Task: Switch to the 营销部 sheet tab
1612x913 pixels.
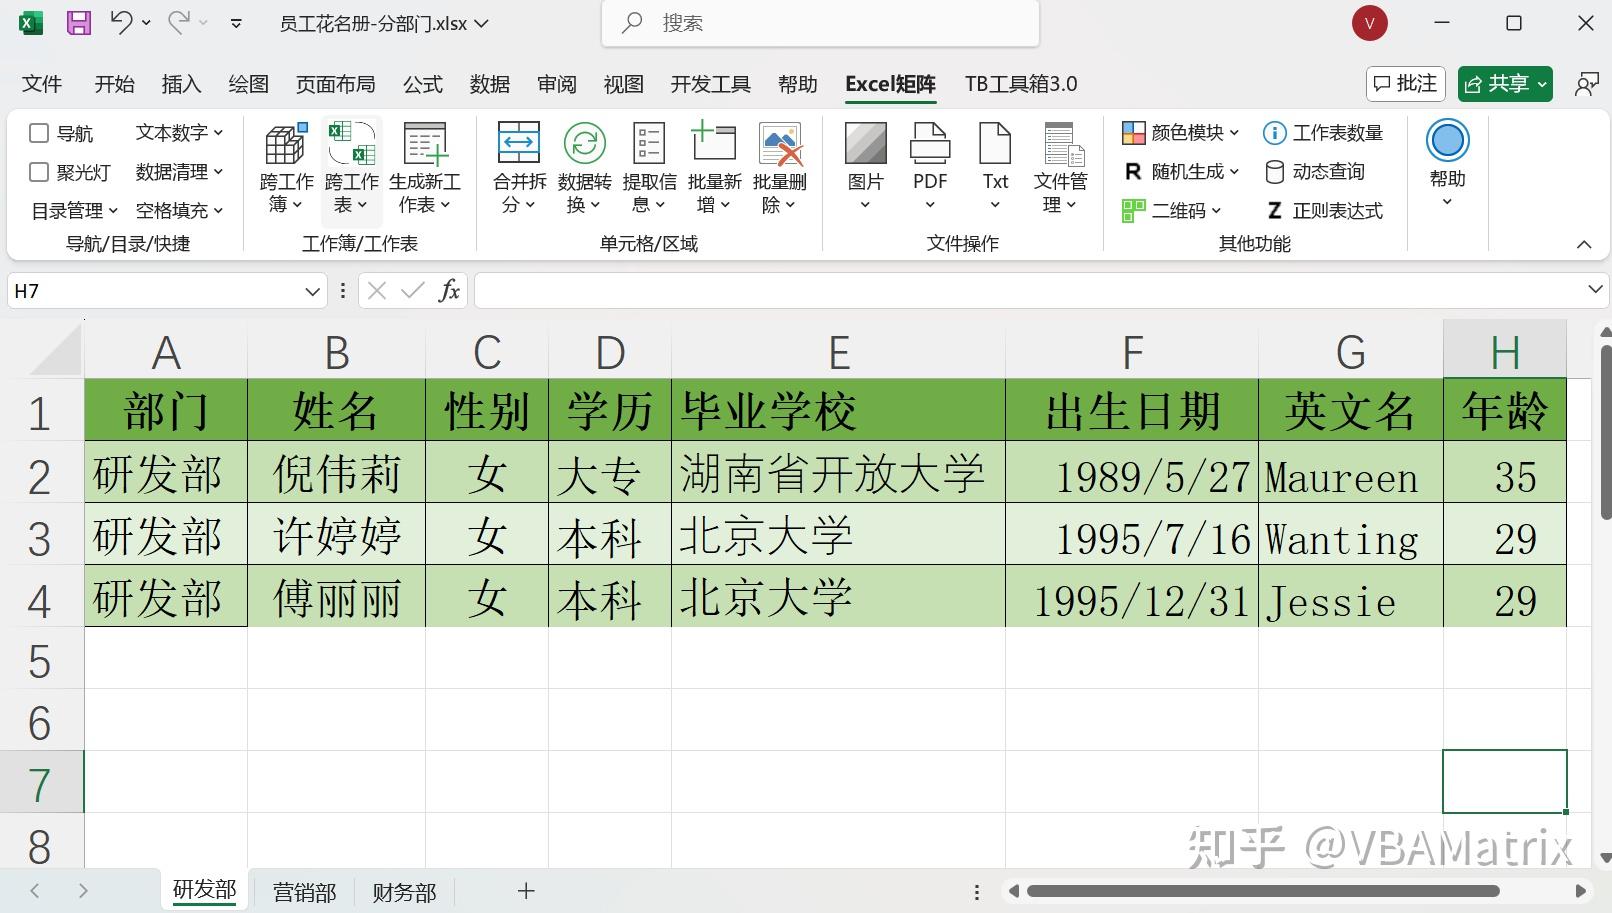Action: [x=304, y=891]
